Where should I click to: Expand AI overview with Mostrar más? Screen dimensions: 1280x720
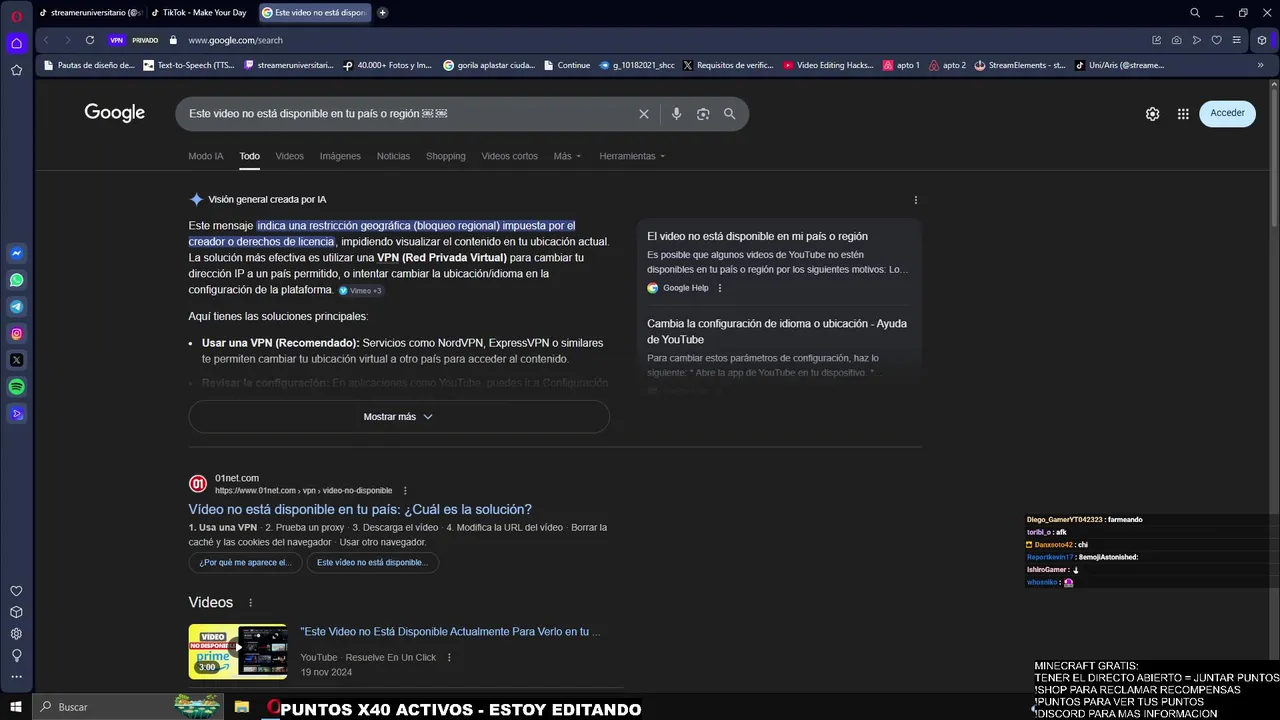(399, 417)
